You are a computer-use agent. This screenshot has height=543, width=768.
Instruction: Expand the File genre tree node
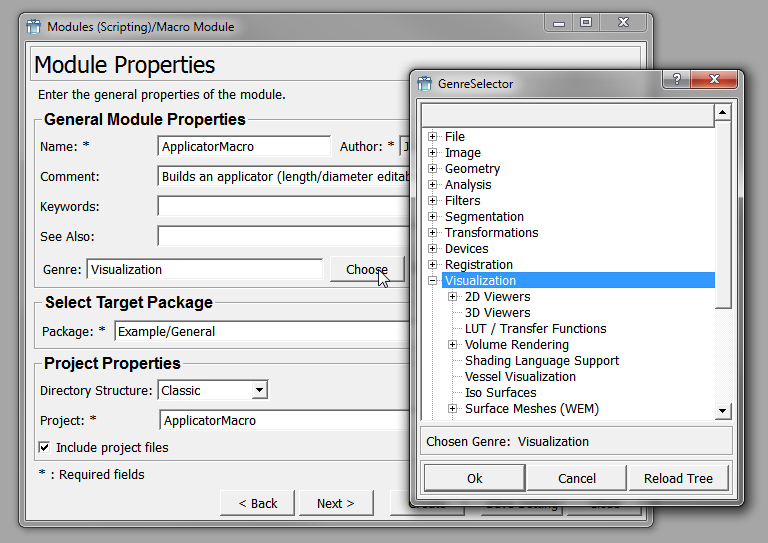pyautogui.click(x=433, y=137)
